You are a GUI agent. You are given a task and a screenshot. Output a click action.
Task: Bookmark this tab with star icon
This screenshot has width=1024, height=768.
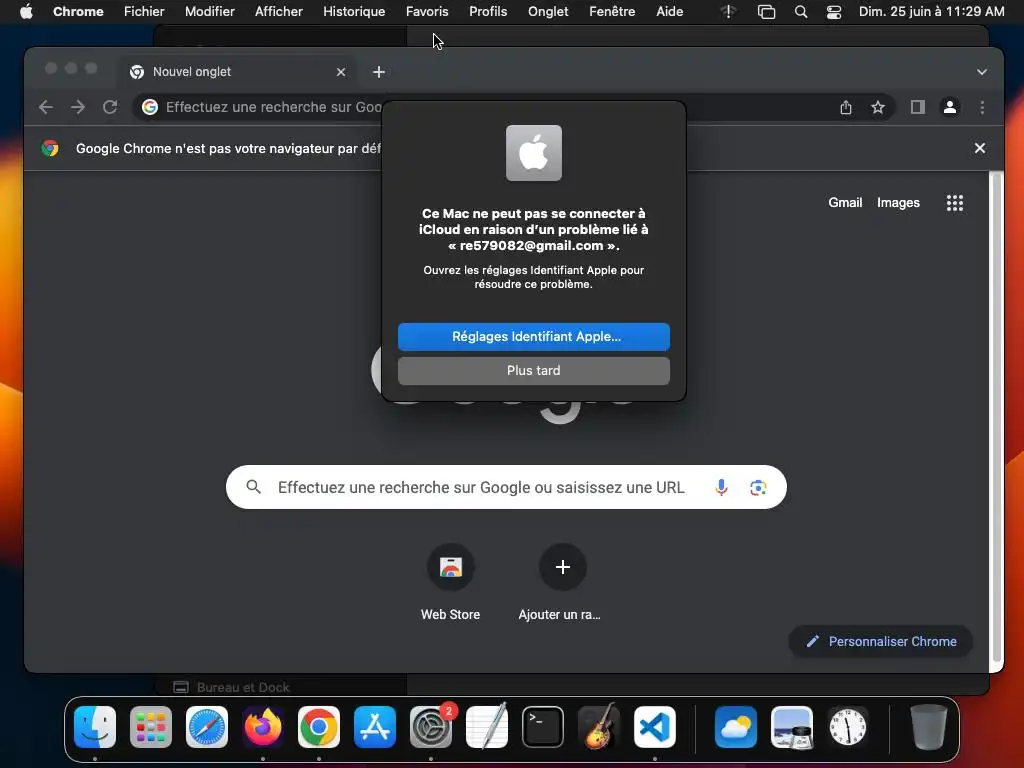878,107
